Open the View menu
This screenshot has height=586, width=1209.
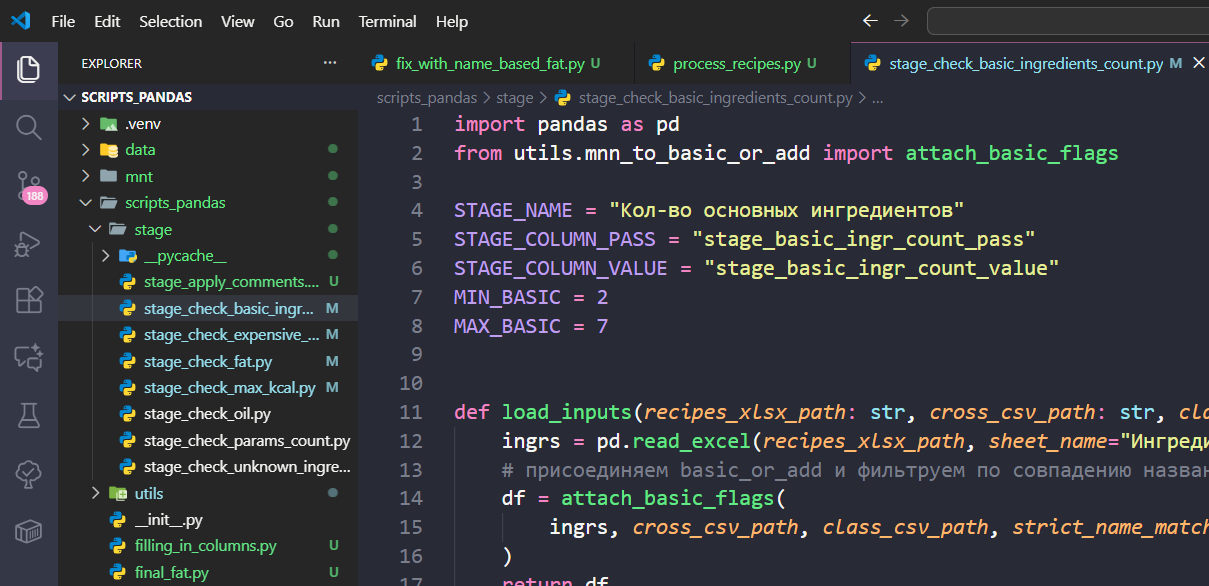238,21
